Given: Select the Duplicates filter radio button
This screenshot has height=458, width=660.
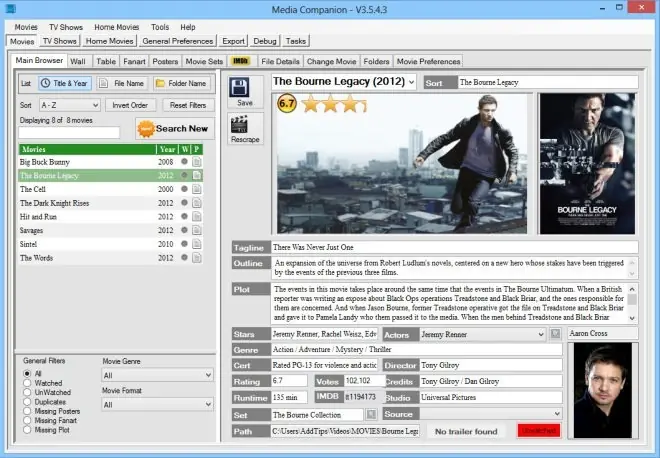Looking at the screenshot, I should coord(27,402).
